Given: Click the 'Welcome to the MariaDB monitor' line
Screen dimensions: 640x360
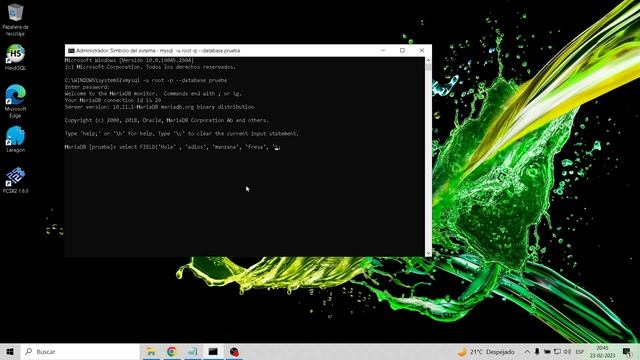Looking at the screenshot, I should click(x=153, y=93).
